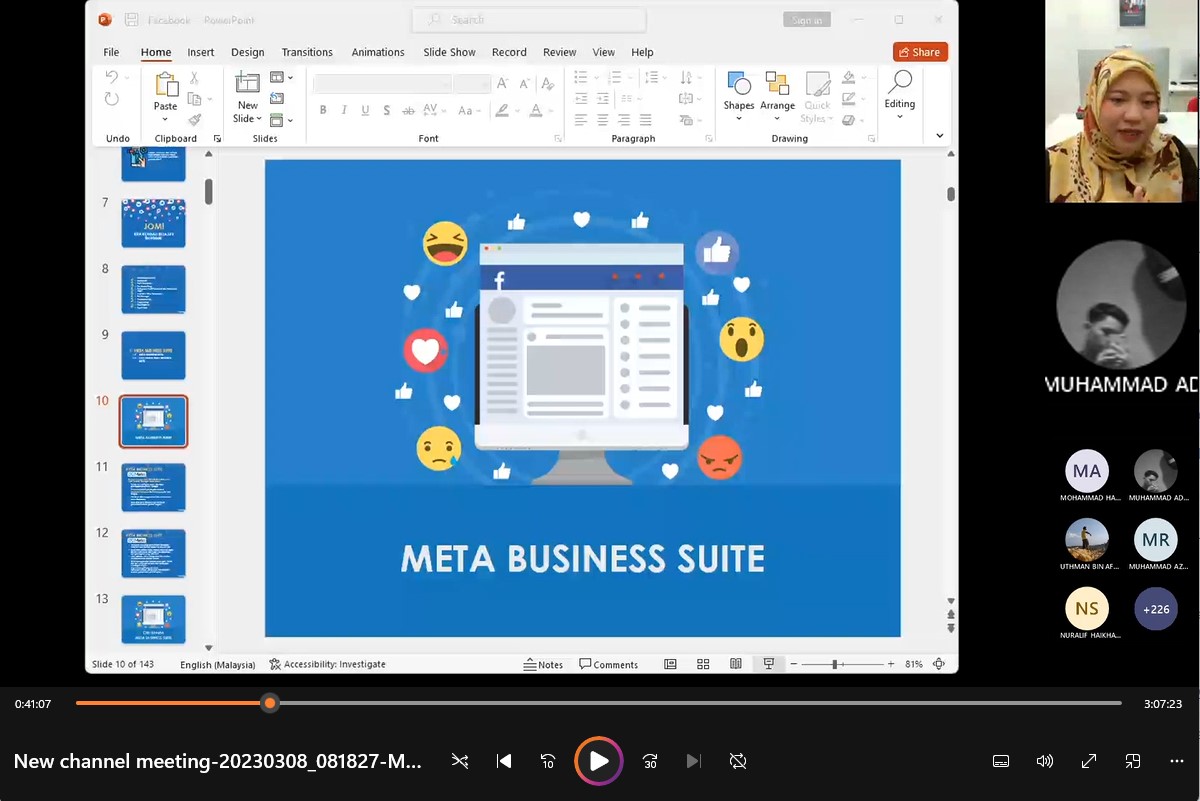
Task: Toggle text Shadow formatting
Action: pos(386,110)
